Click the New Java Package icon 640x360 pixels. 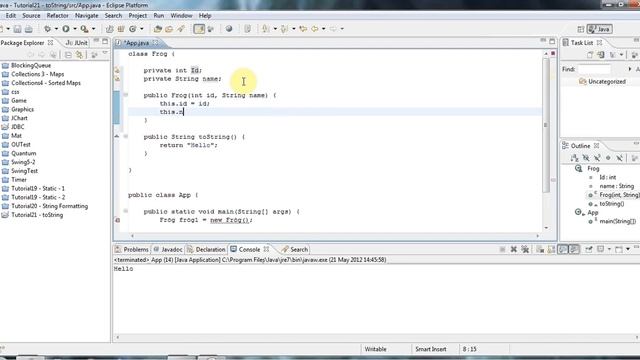click(121, 29)
